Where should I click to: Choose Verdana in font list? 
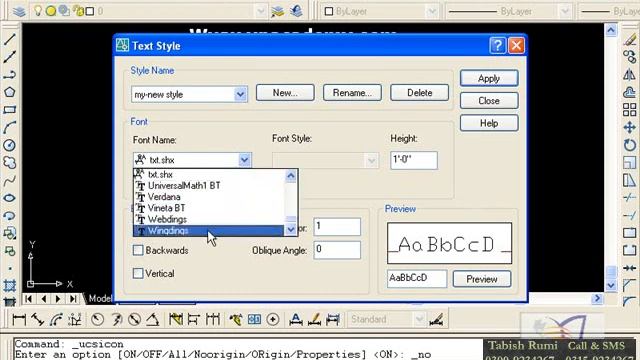point(209,197)
